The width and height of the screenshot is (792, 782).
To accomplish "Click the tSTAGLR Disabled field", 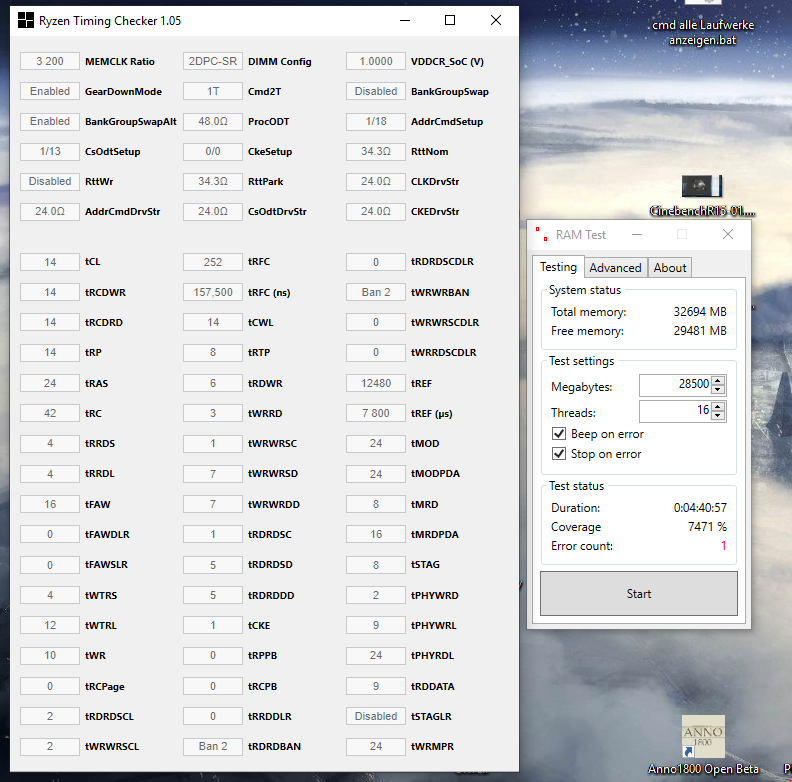I will pyautogui.click(x=376, y=716).
